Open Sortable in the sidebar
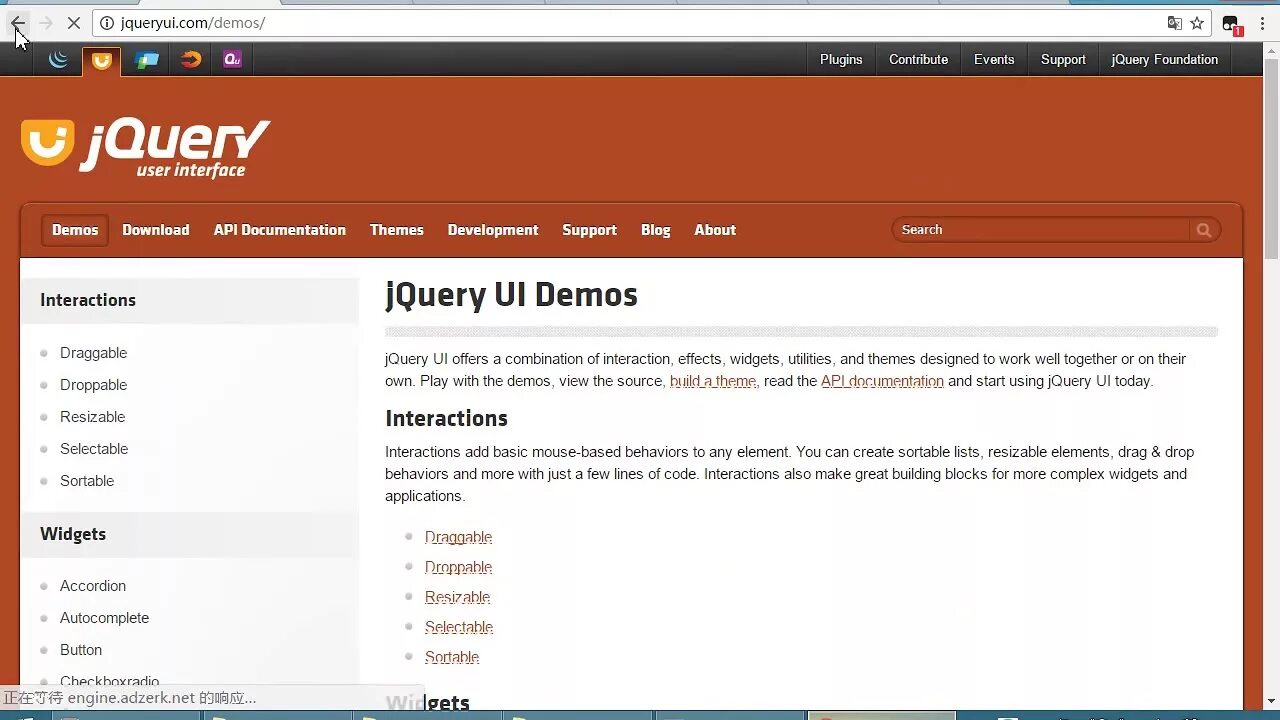Image resolution: width=1280 pixels, height=720 pixels. [x=87, y=481]
